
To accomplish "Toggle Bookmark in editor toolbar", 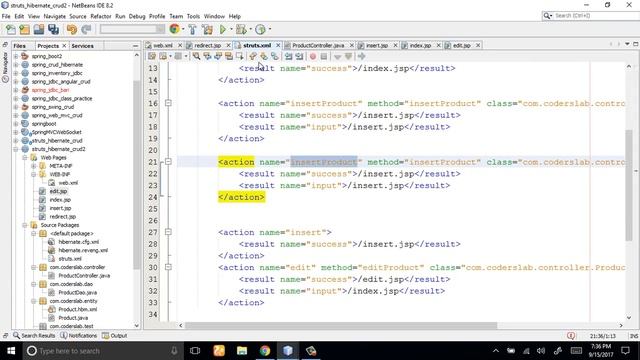I will (x=275, y=56).
